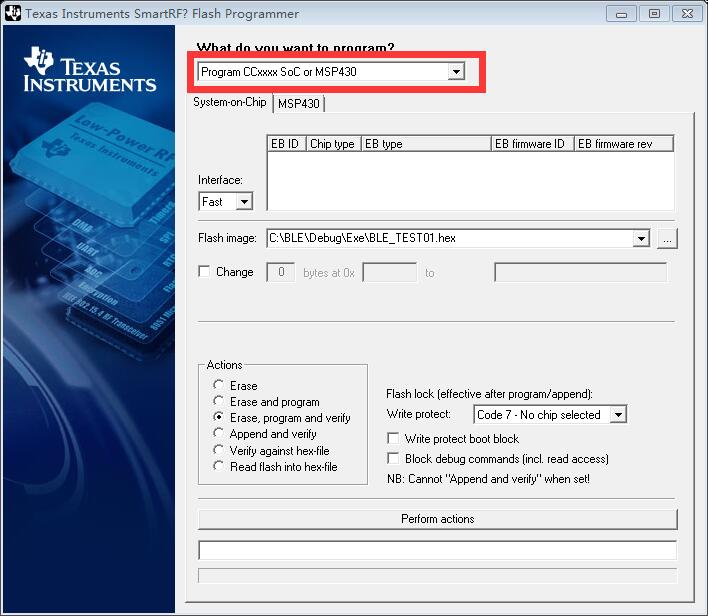The width and height of the screenshot is (708, 616).
Task: Click the EB firmware rev column header
Action: [x=624, y=144]
